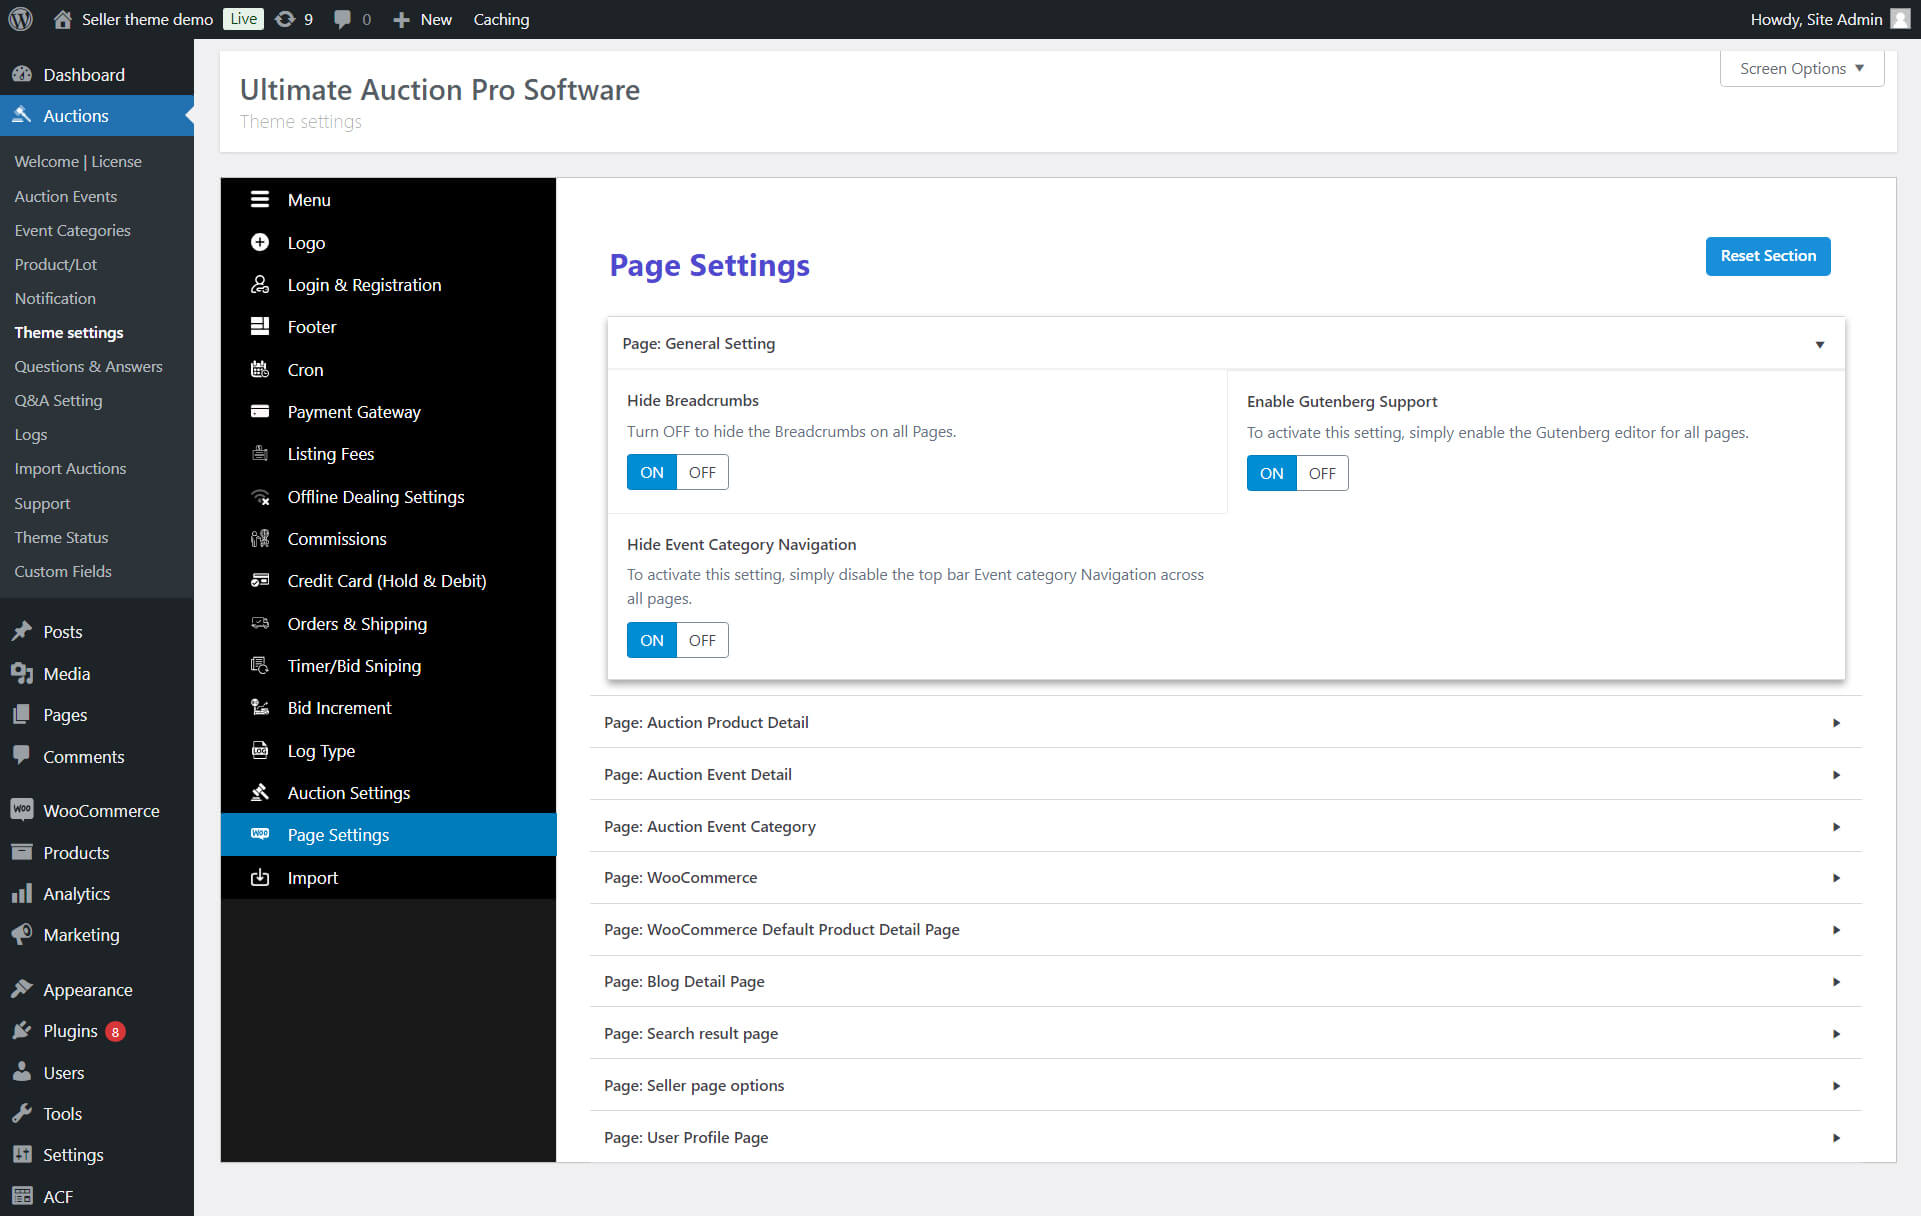Image resolution: width=1921 pixels, height=1216 pixels.
Task: Click the Dashboard gauge icon
Action: click(22, 74)
